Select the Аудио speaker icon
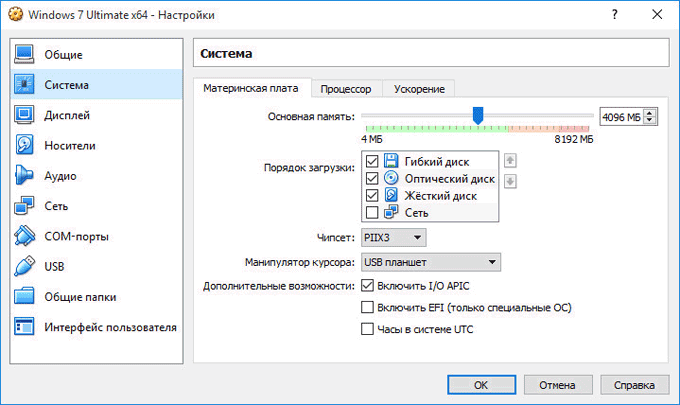 (24, 176)
